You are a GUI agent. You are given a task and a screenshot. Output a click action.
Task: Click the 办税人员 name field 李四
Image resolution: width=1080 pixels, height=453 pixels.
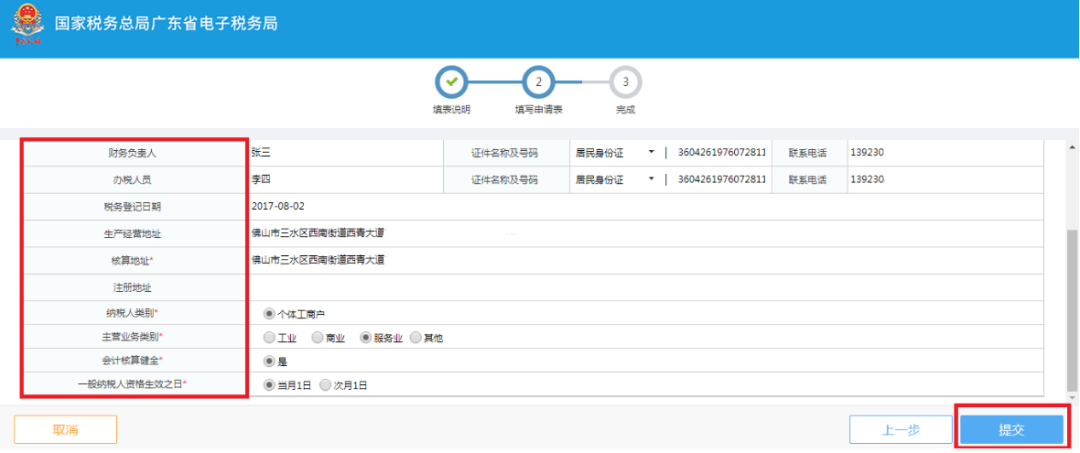[344, 180]
